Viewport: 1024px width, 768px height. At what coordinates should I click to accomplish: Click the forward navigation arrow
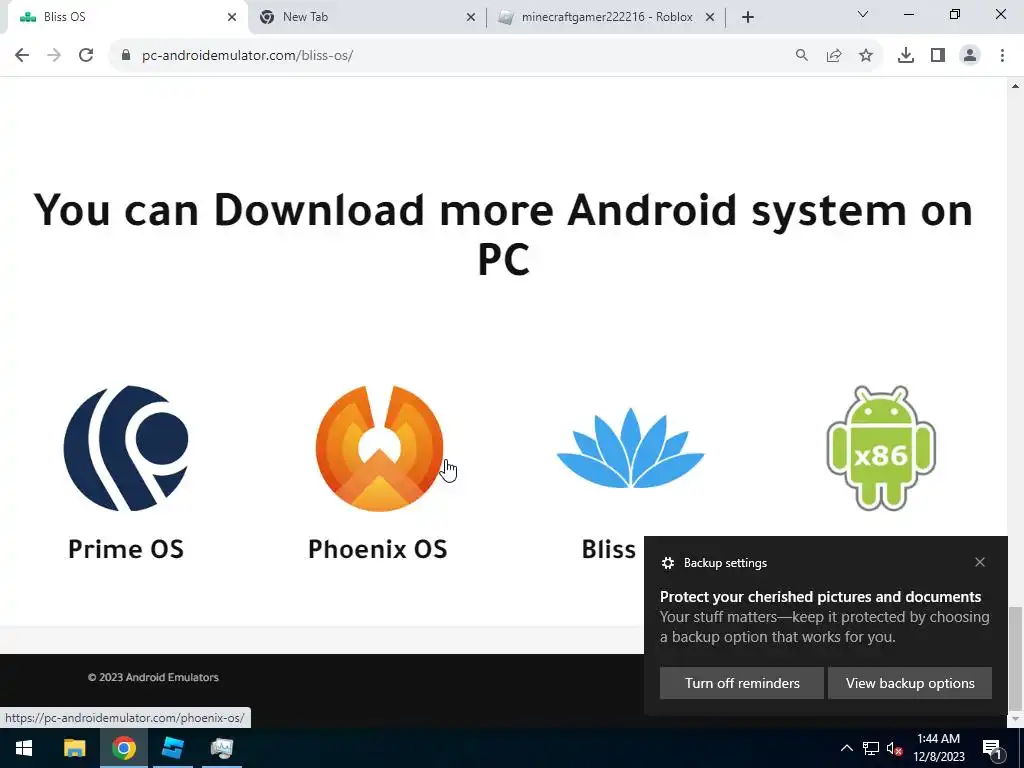click(54, 56)
